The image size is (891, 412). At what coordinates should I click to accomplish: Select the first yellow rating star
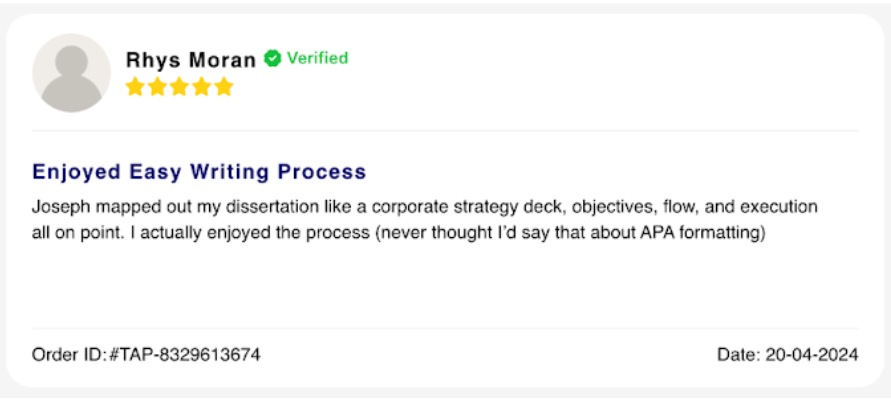click(x=135, y=88)
